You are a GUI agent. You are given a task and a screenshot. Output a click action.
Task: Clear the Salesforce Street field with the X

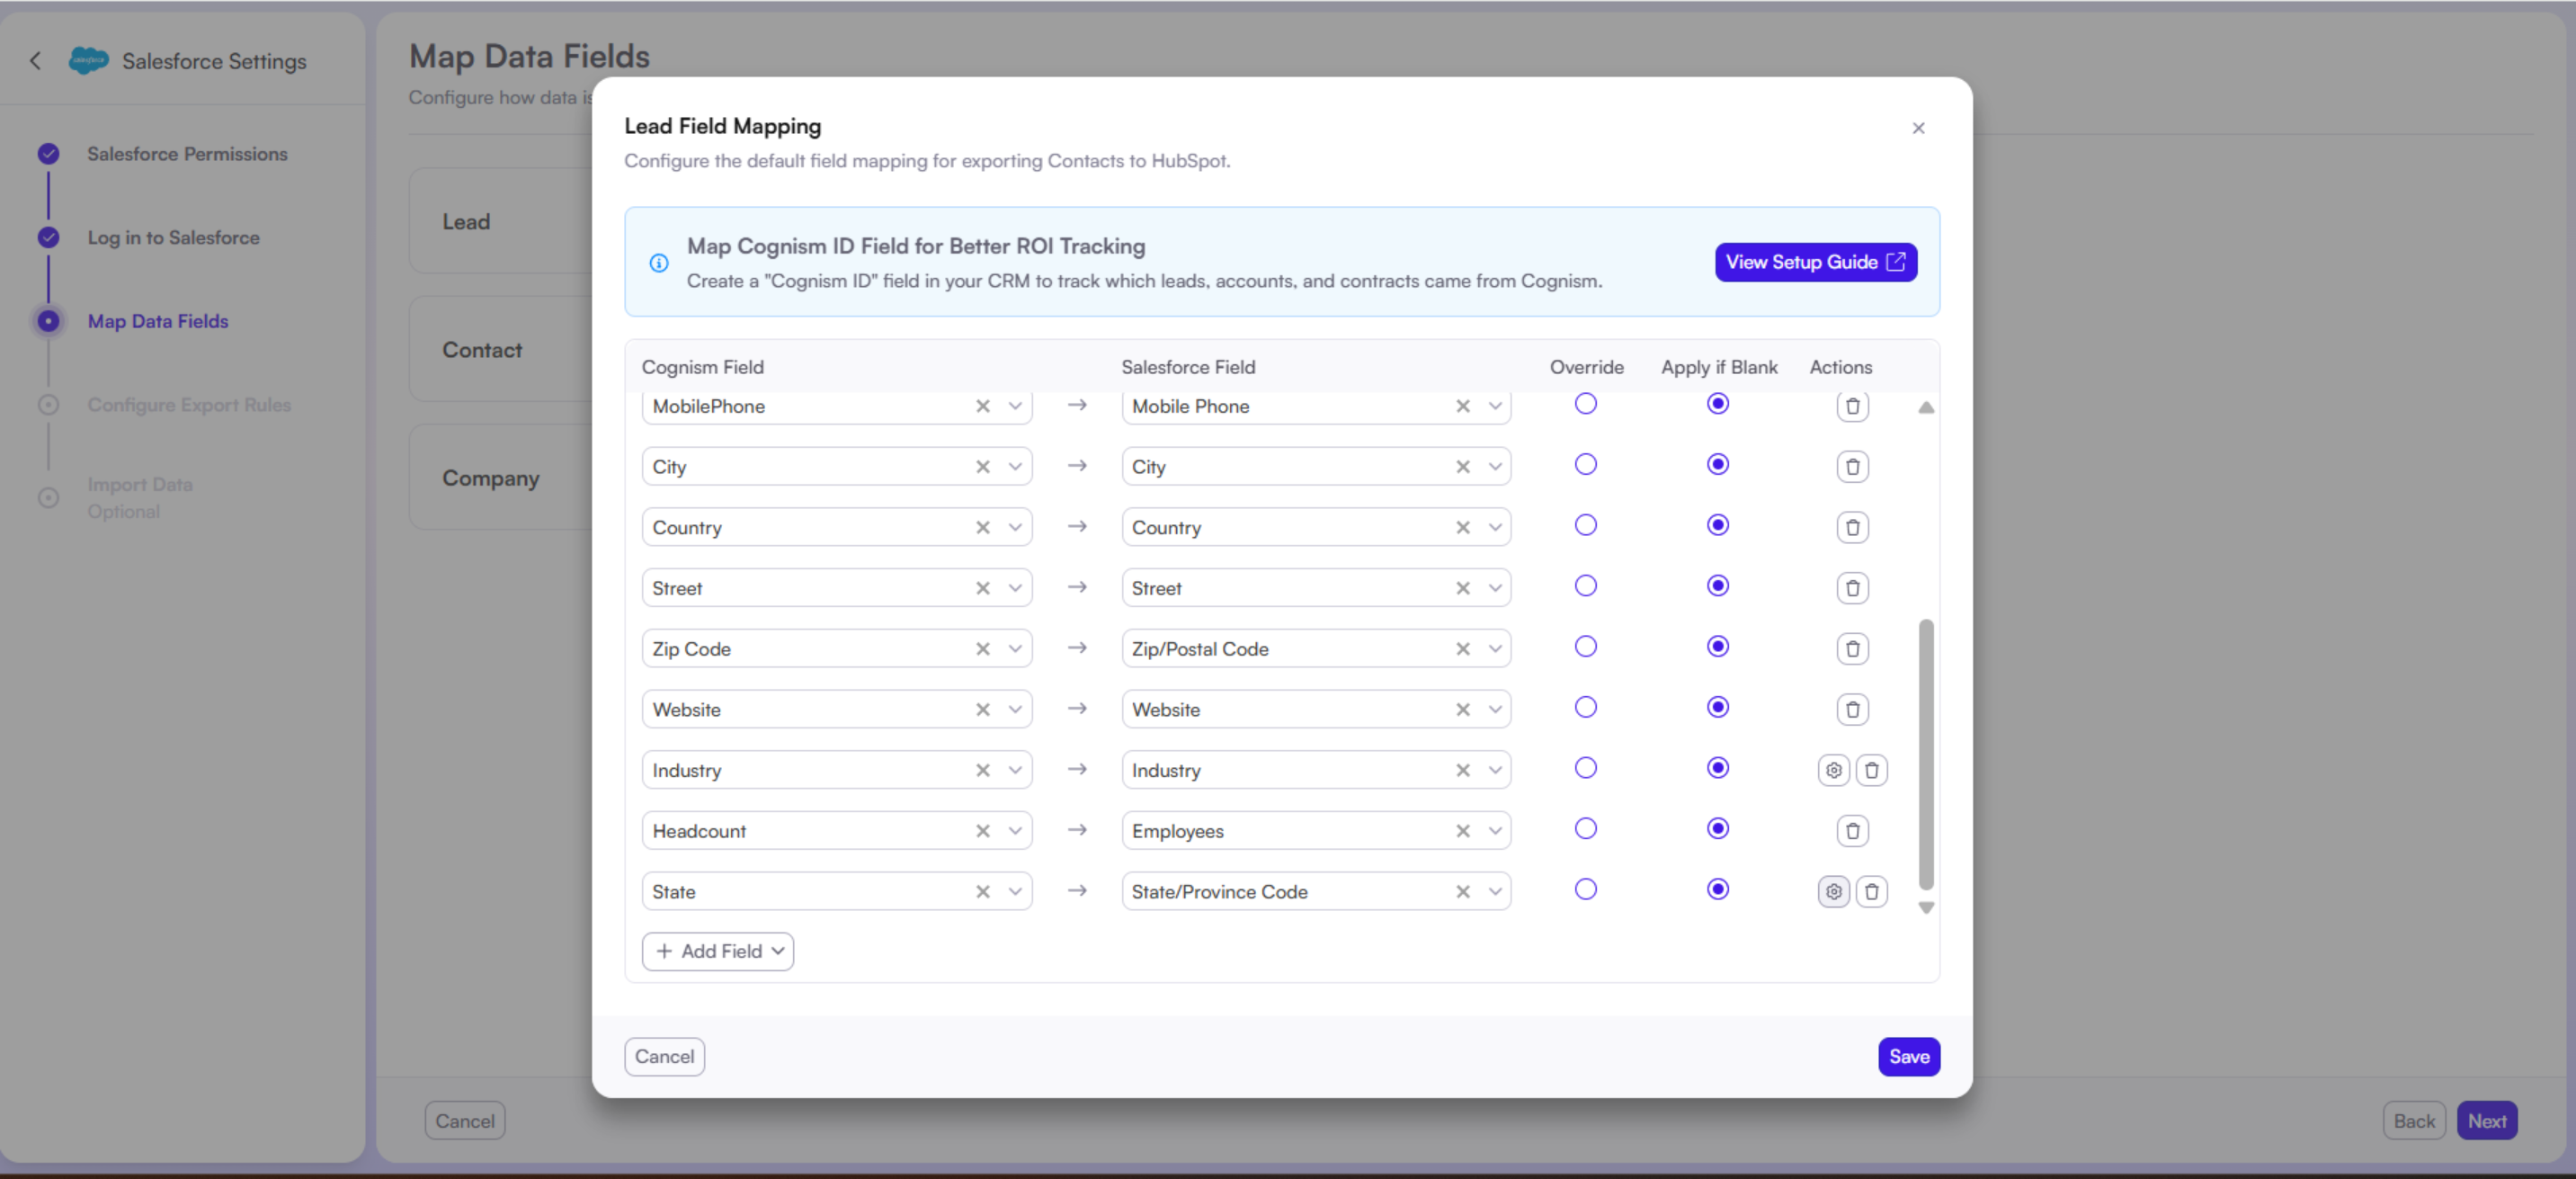1461,588
